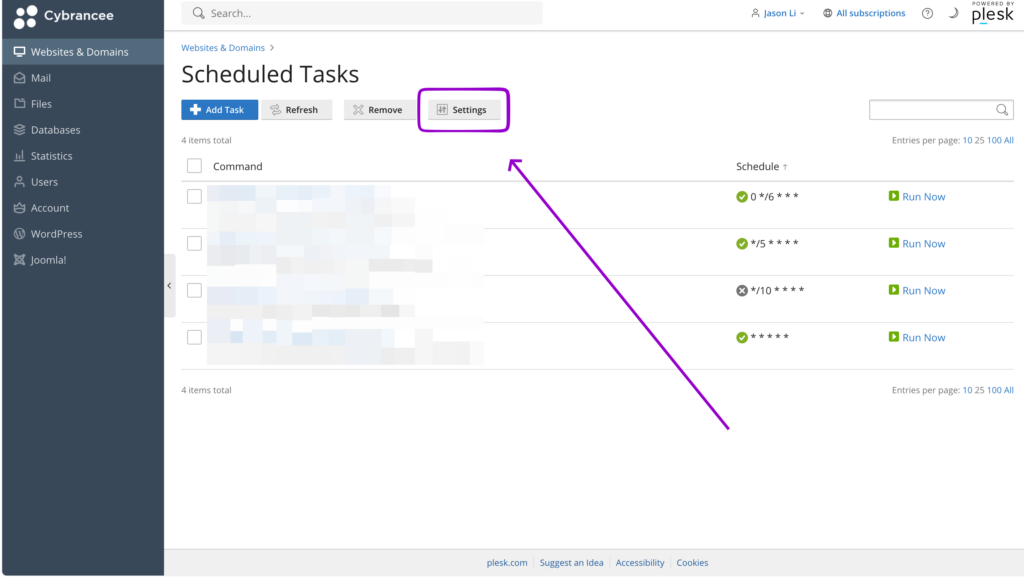Open Cookies footer link
Viewport: 1024px width, 577px height.
[x=692, y=563]
